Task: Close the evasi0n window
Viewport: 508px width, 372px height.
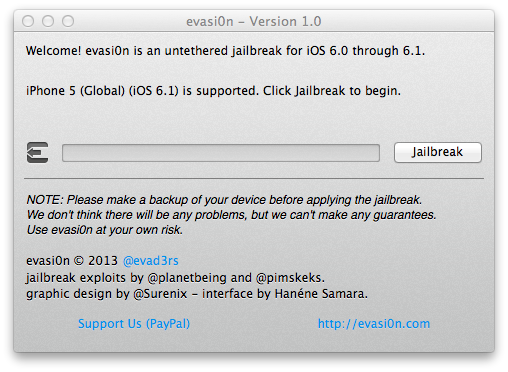Action: (28, 21)
